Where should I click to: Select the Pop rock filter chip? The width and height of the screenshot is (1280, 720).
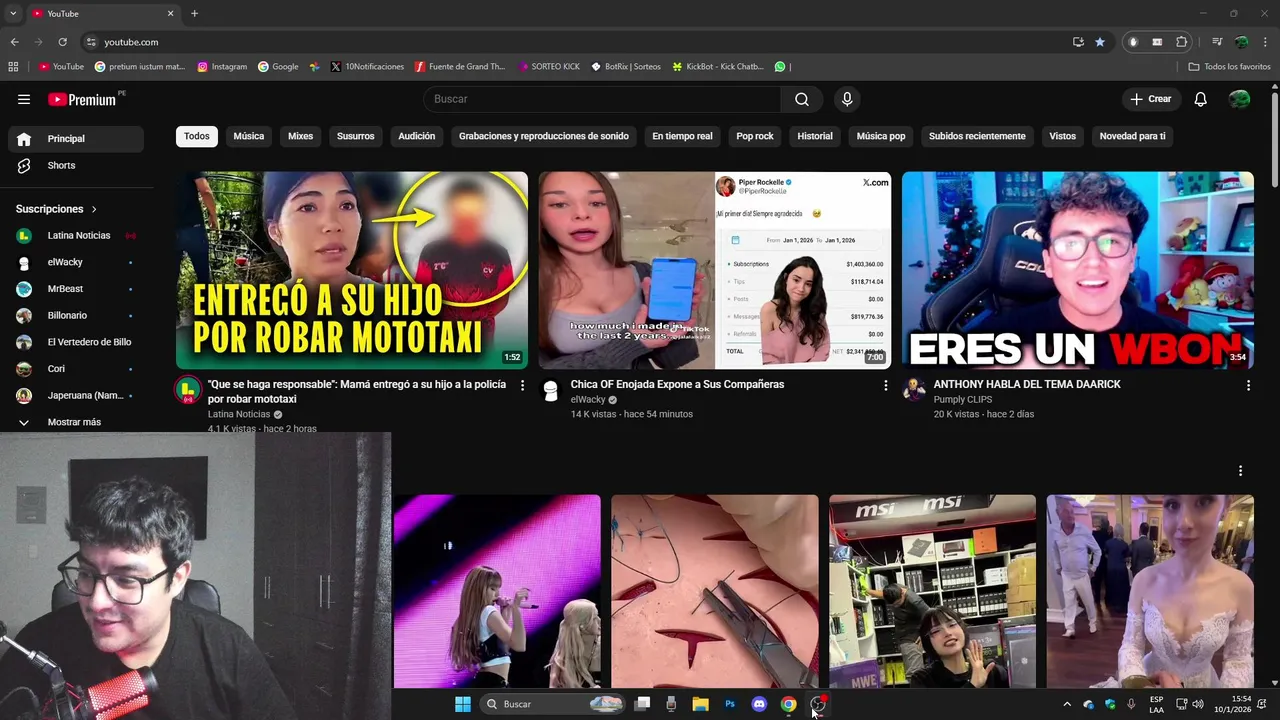pos(755,136)
